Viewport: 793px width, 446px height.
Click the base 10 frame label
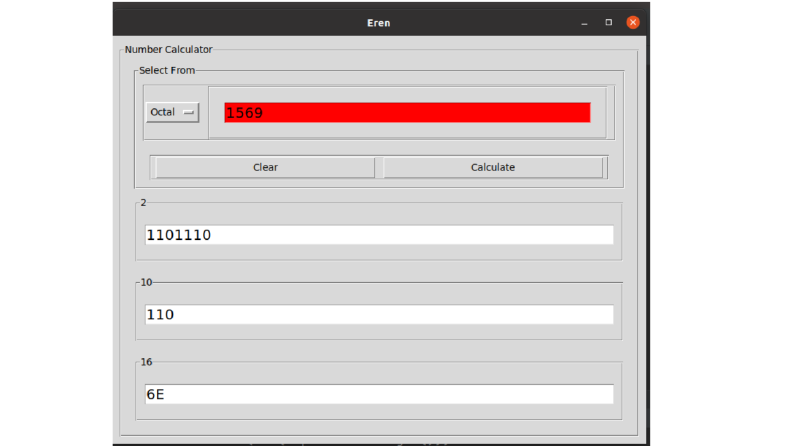146,282
